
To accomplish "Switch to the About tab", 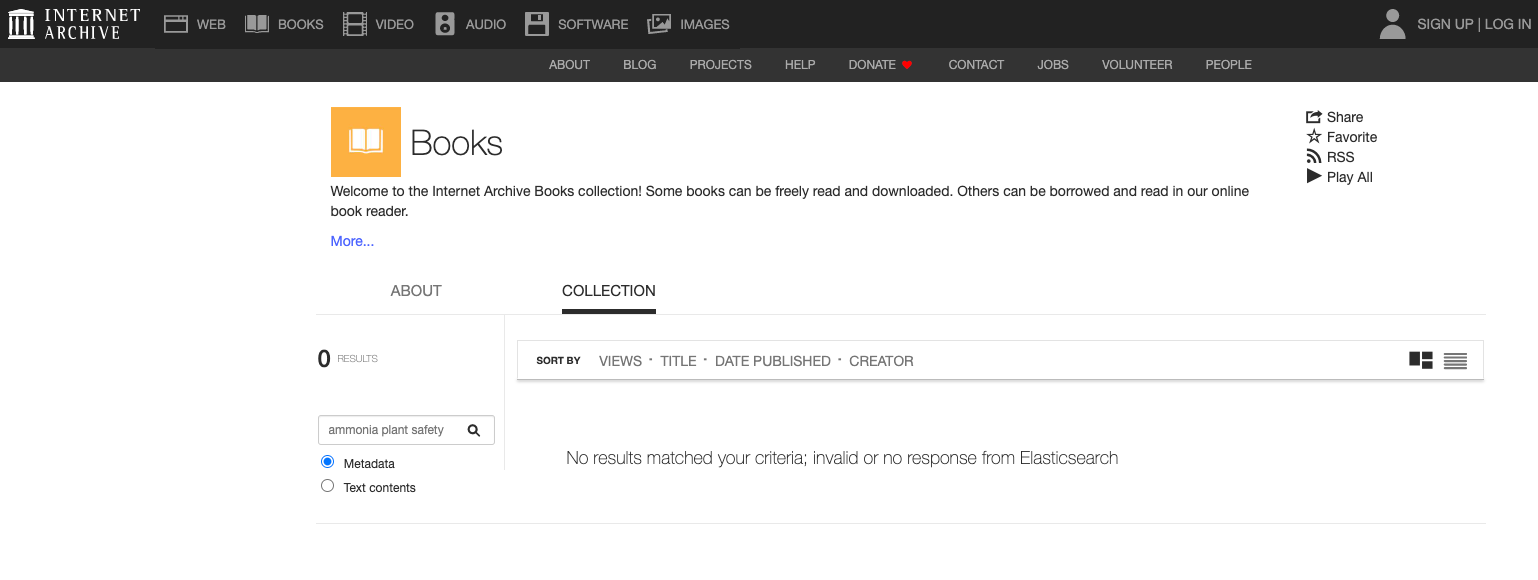I will 416,291.
